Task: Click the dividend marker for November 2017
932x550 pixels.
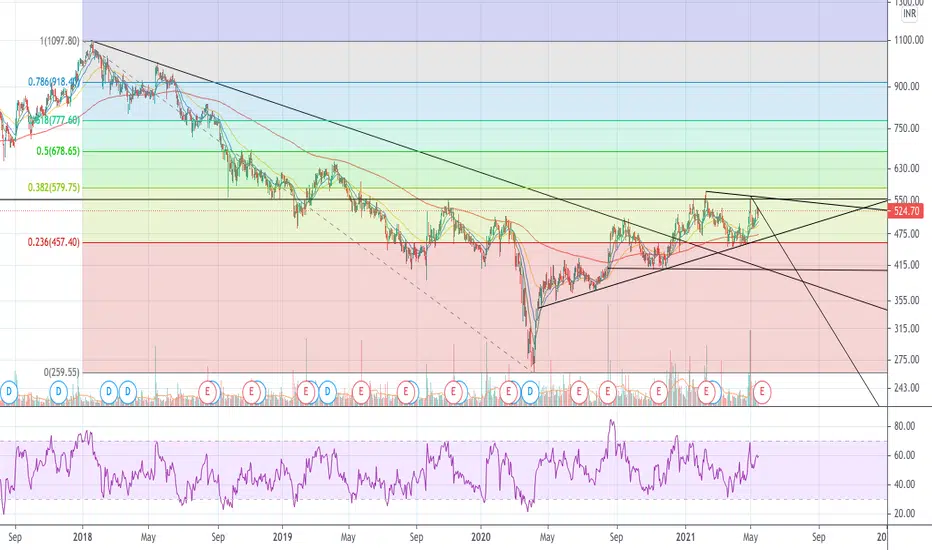Action: (x=58, y=392)
